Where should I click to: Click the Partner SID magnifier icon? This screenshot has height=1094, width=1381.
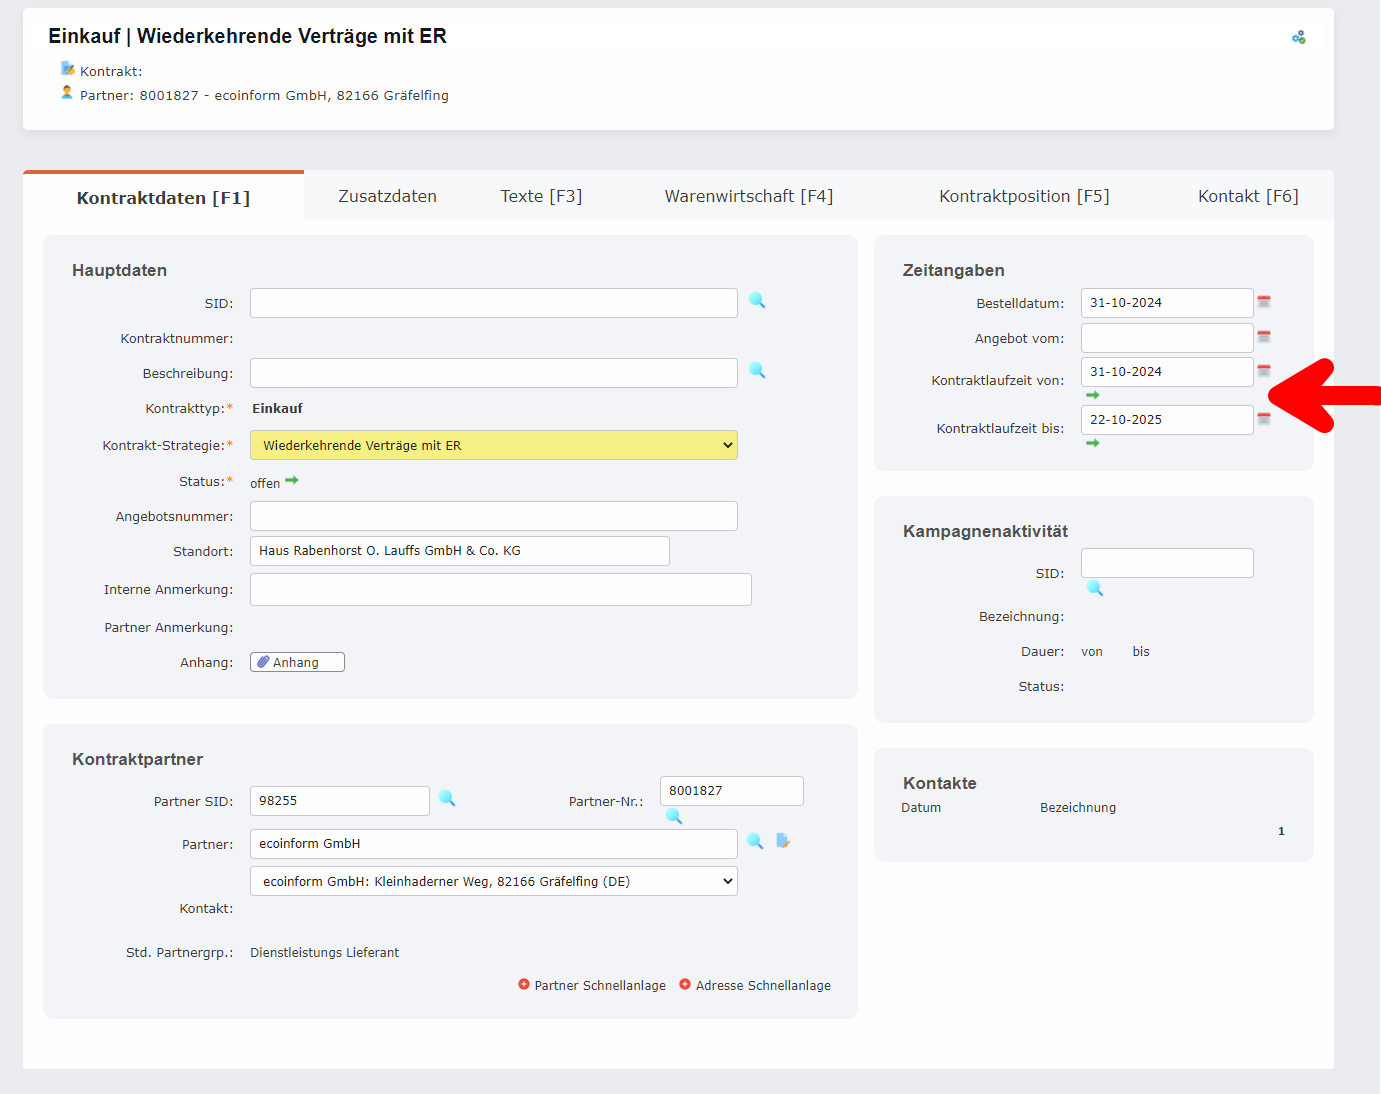click(x=447, y=799)
